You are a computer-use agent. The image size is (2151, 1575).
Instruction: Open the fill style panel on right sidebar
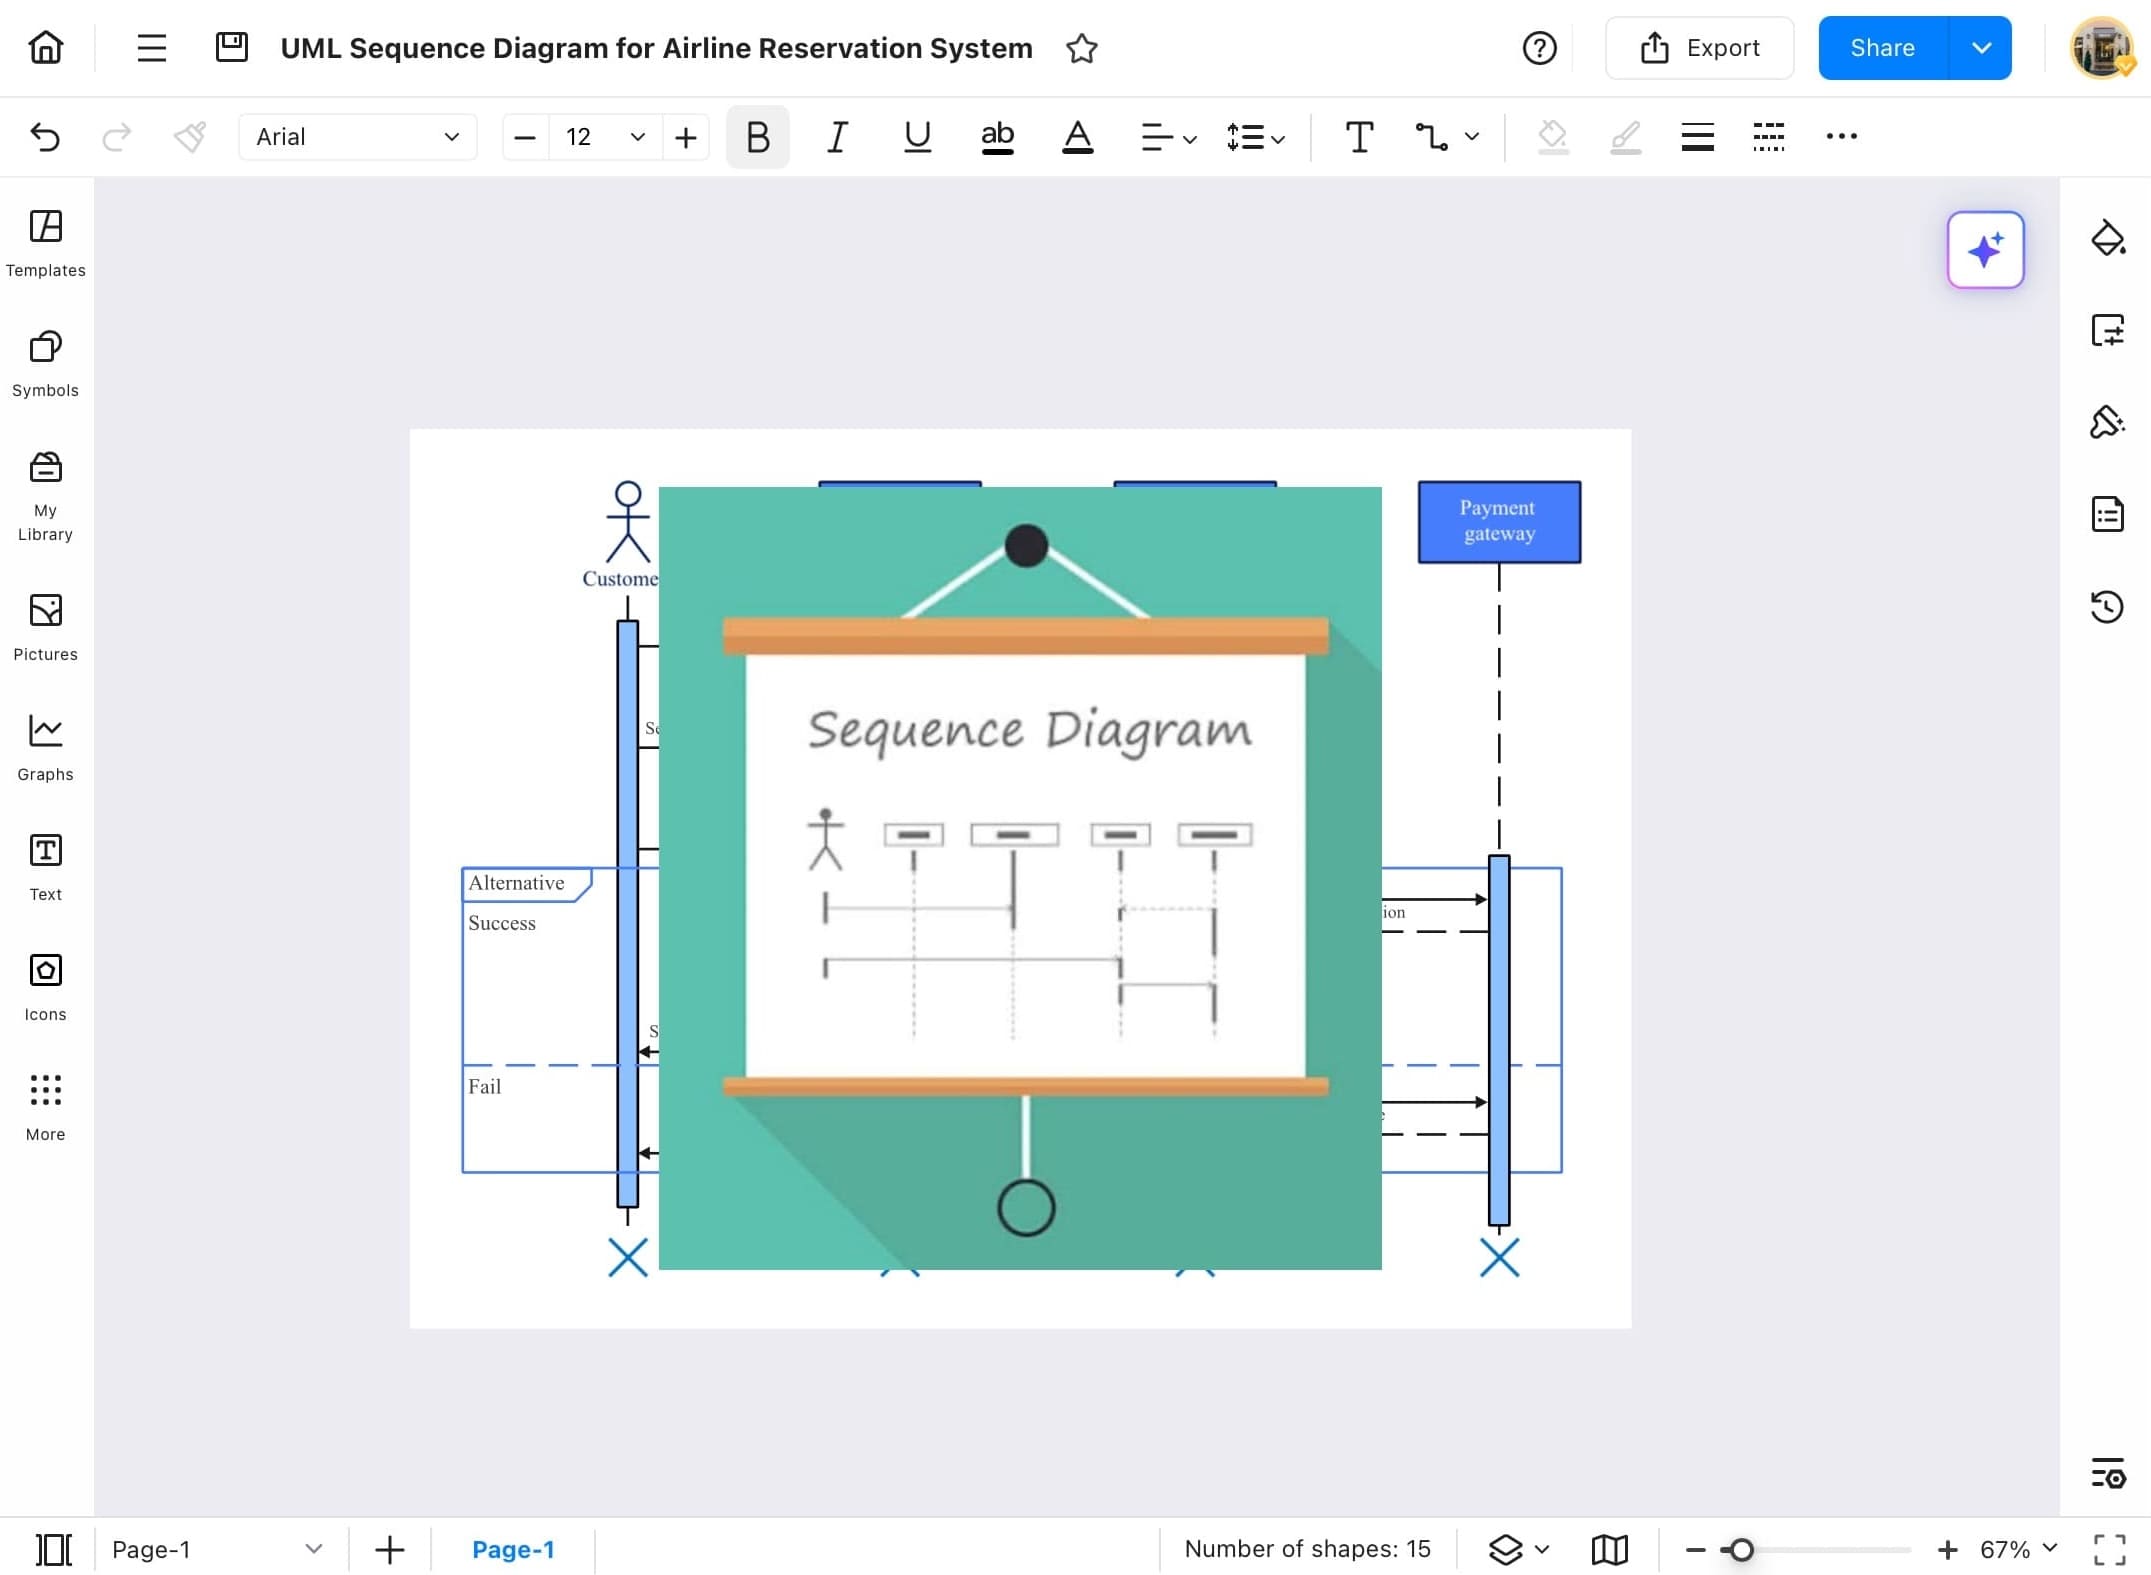point(2108,238)
